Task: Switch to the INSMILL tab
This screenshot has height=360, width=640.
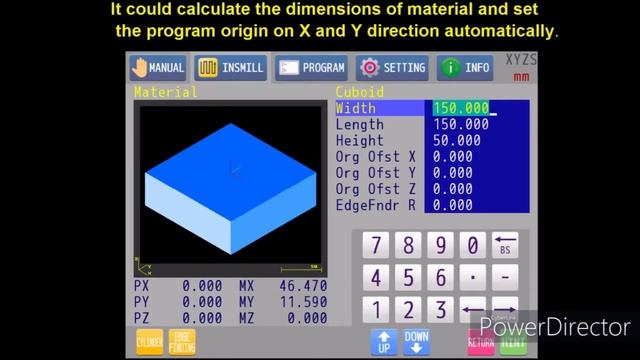Action: 231,68
